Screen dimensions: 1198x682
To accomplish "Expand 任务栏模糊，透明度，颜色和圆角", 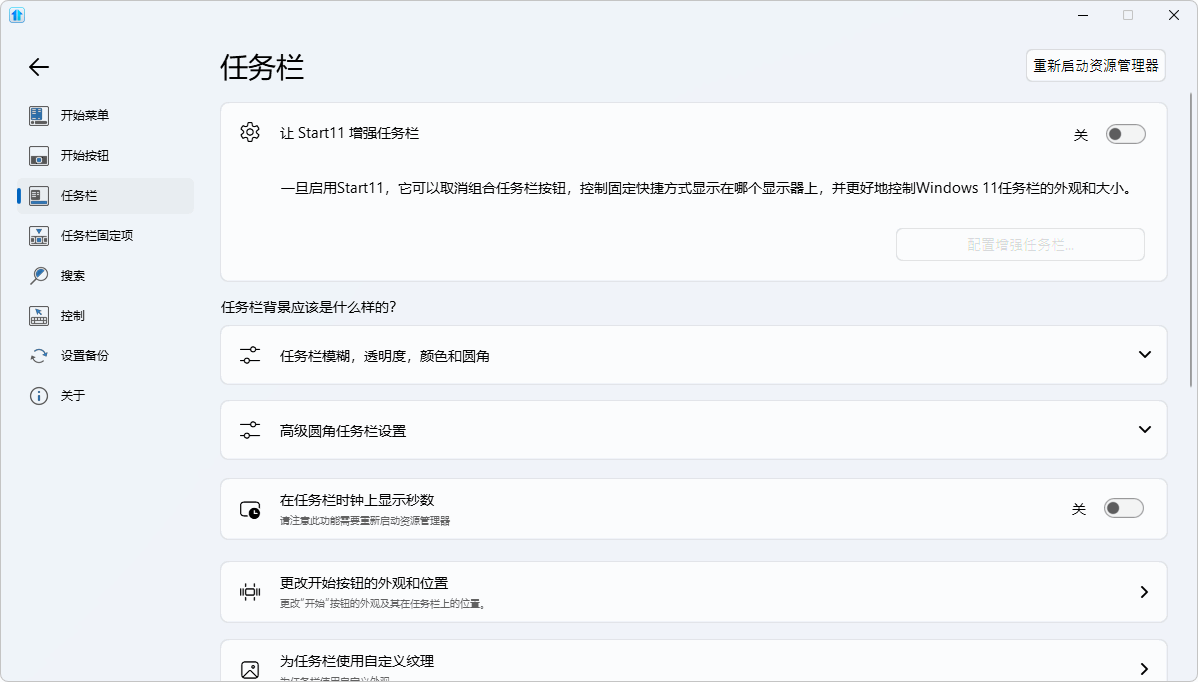I will tap(692, 354).
